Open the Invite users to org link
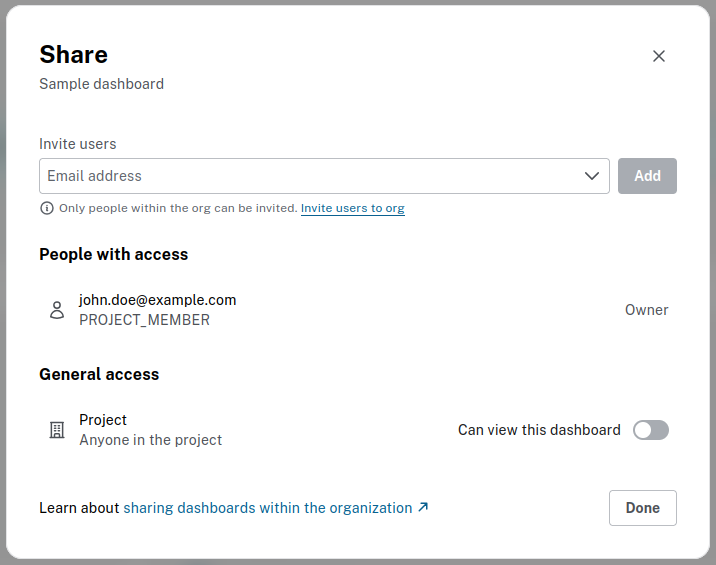The height and width of the screenshot is (565, 716). [x=352, y=209]
